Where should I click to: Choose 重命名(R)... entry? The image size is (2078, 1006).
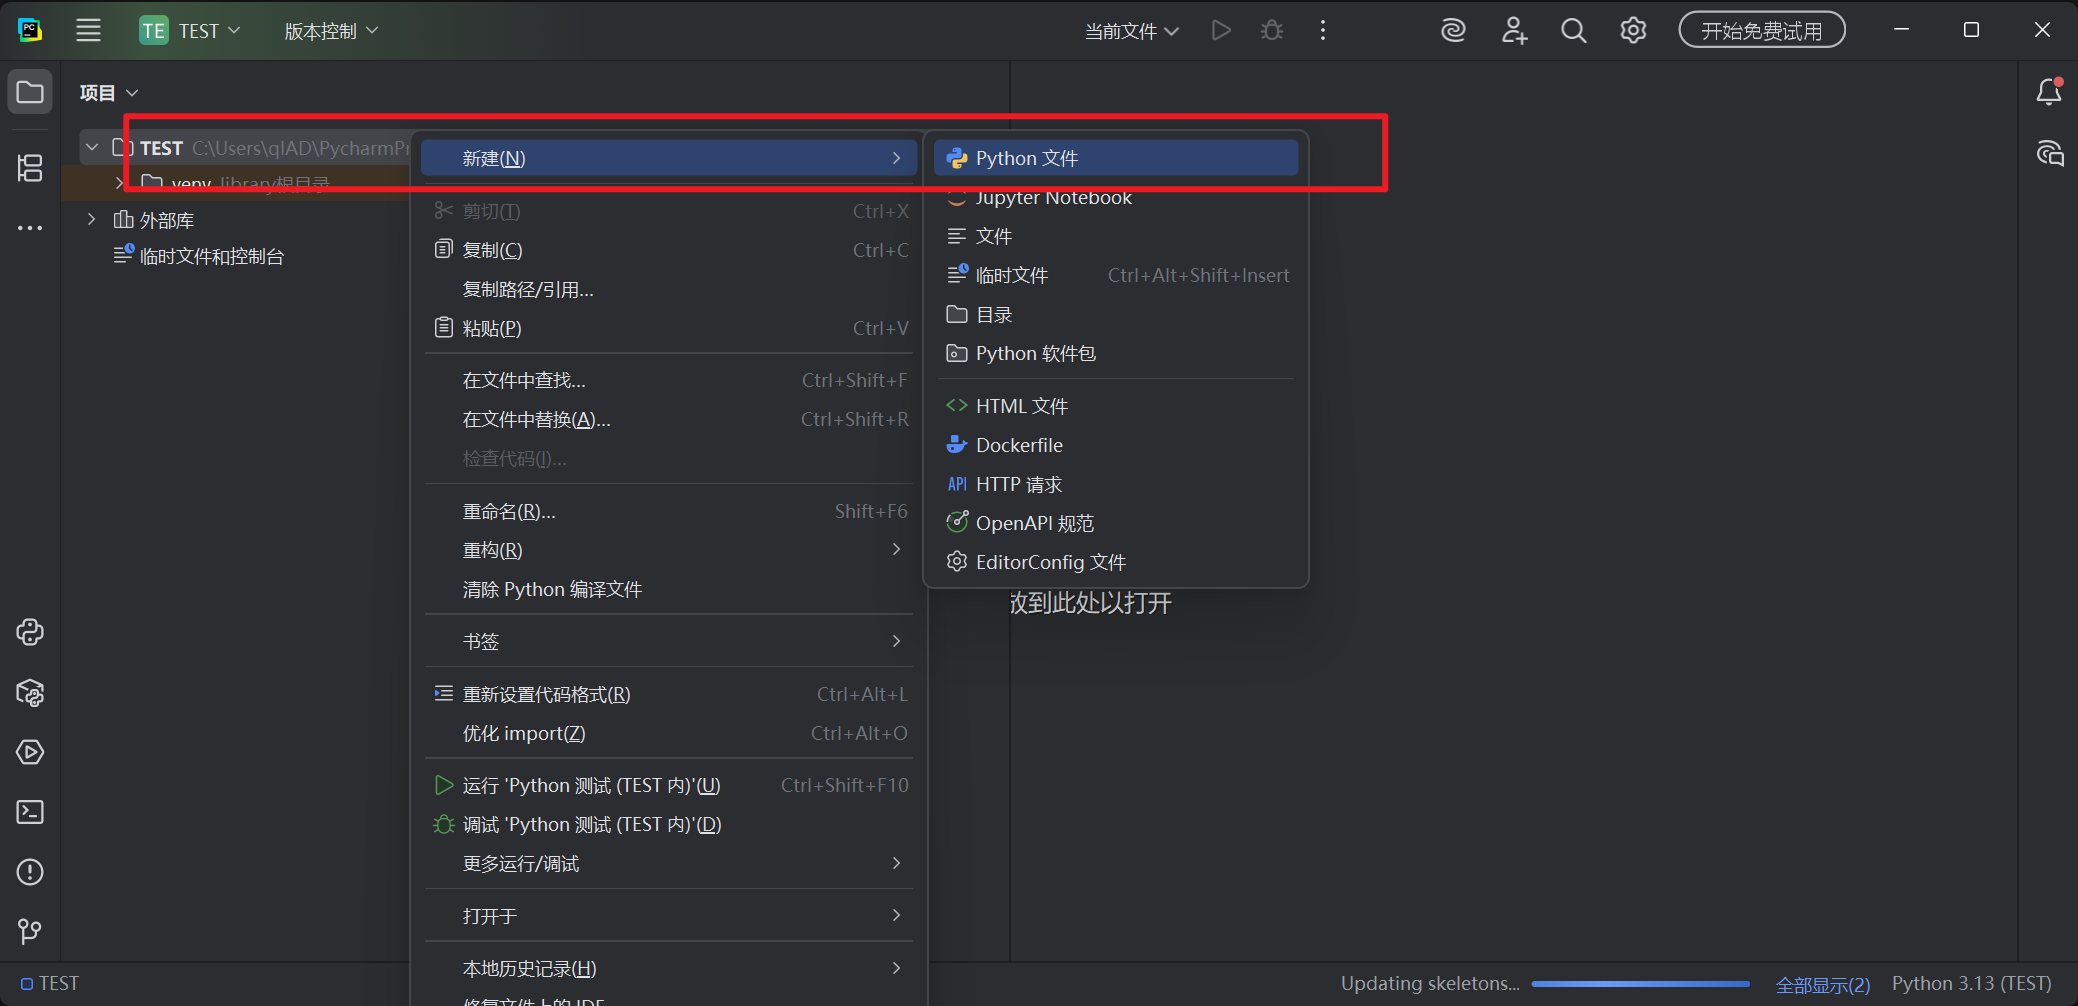(x=668, y=511)
